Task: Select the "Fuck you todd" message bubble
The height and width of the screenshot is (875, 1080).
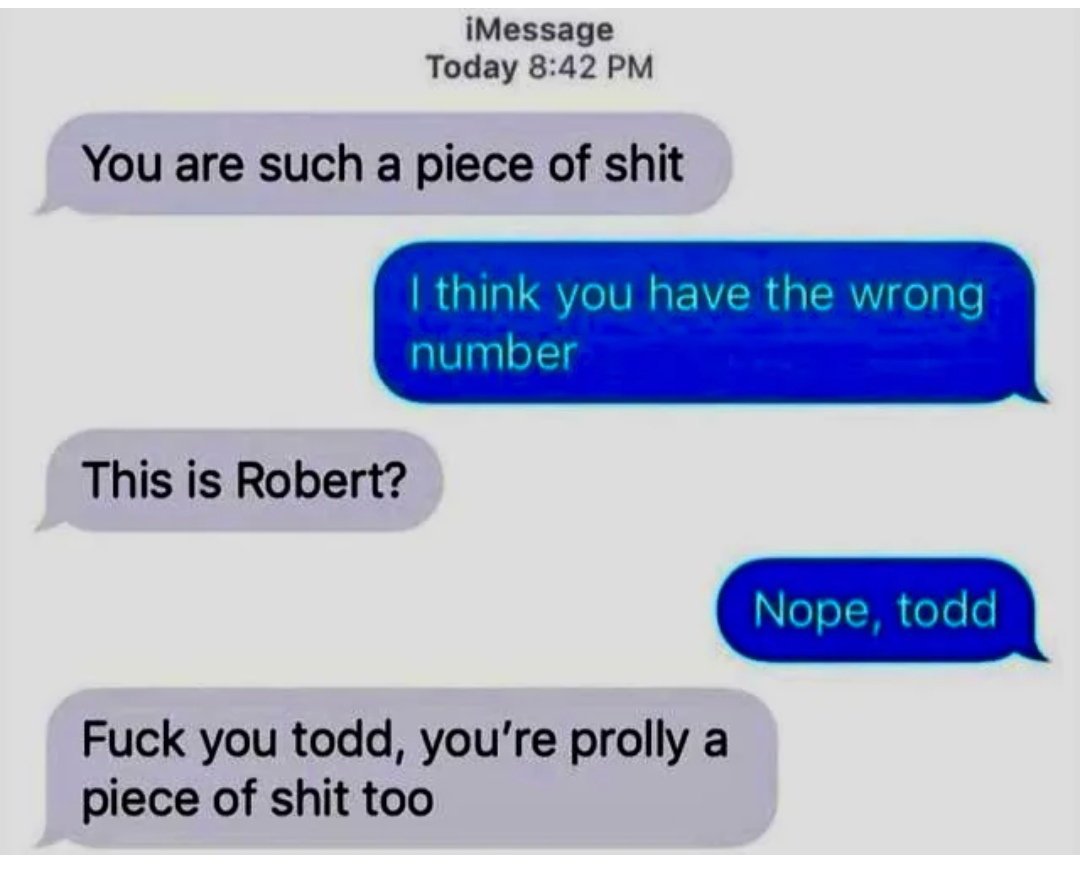Action: click(x=406, y=768)
